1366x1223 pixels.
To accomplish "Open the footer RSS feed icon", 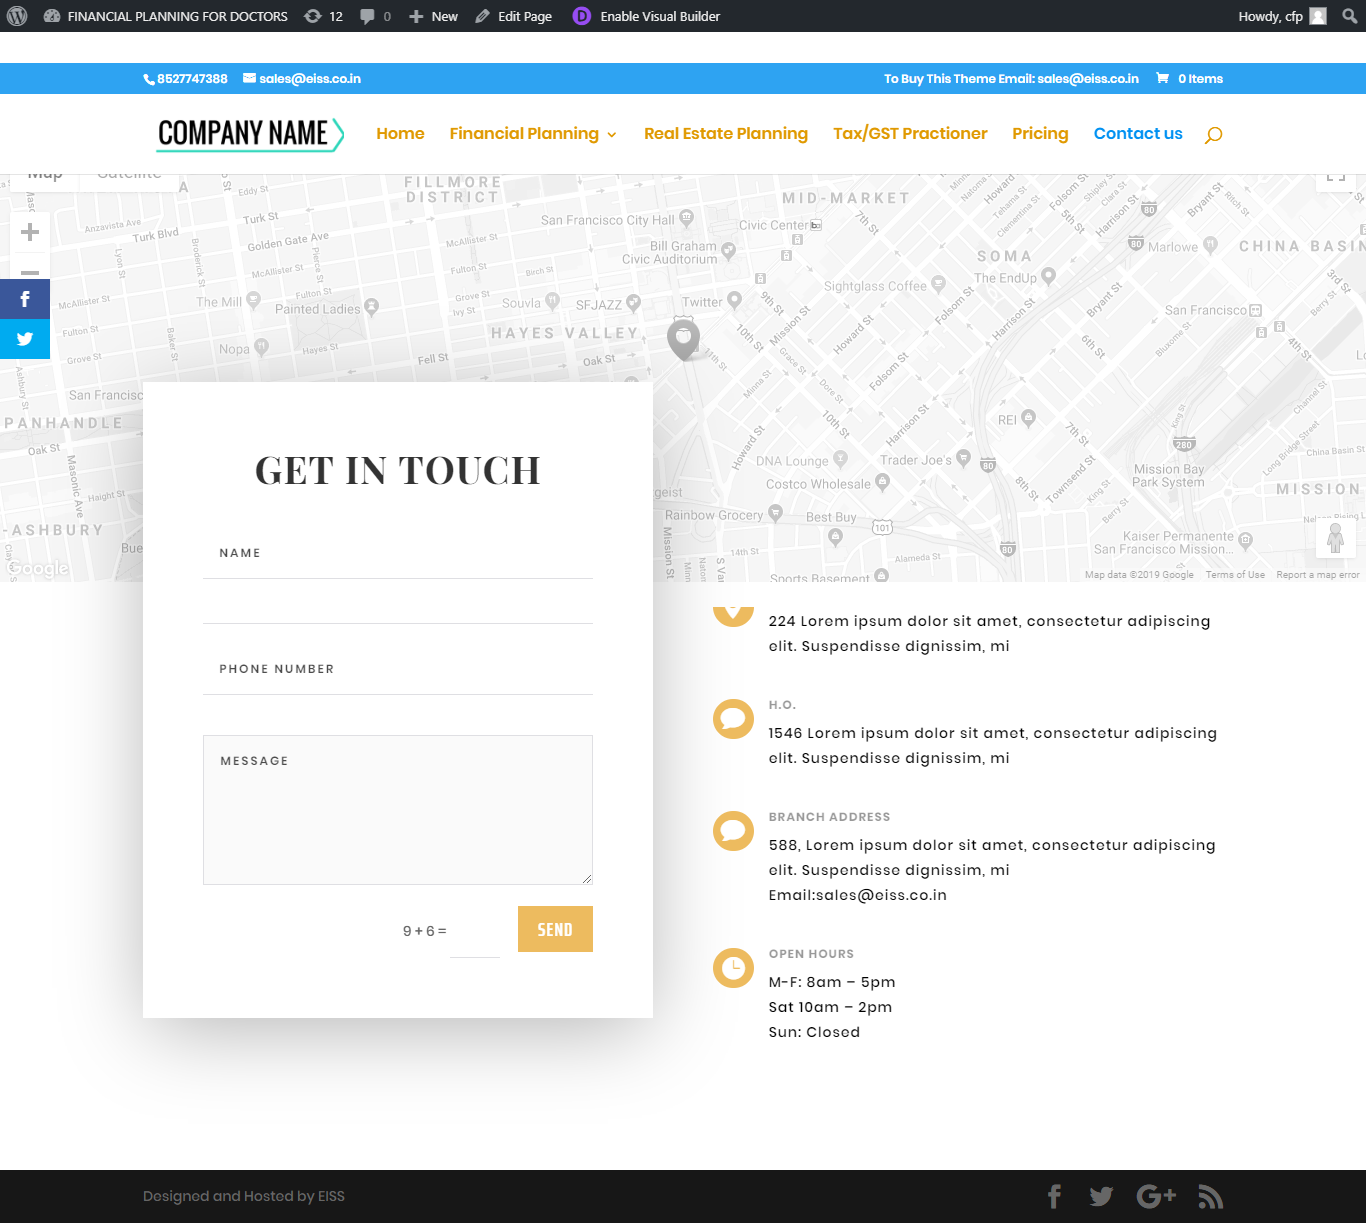I will 1210,1196.
